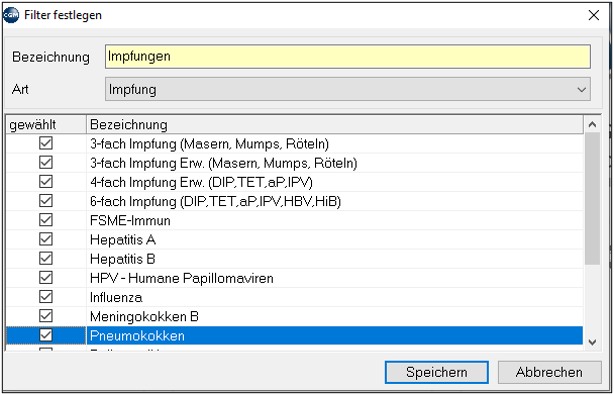Image resolution: width=614 pixels, height=395 pixels.
Task: Uncheck 3-fach Impfung (Masern, Mumps, Röteln)
Action: [x=46, y=143]
